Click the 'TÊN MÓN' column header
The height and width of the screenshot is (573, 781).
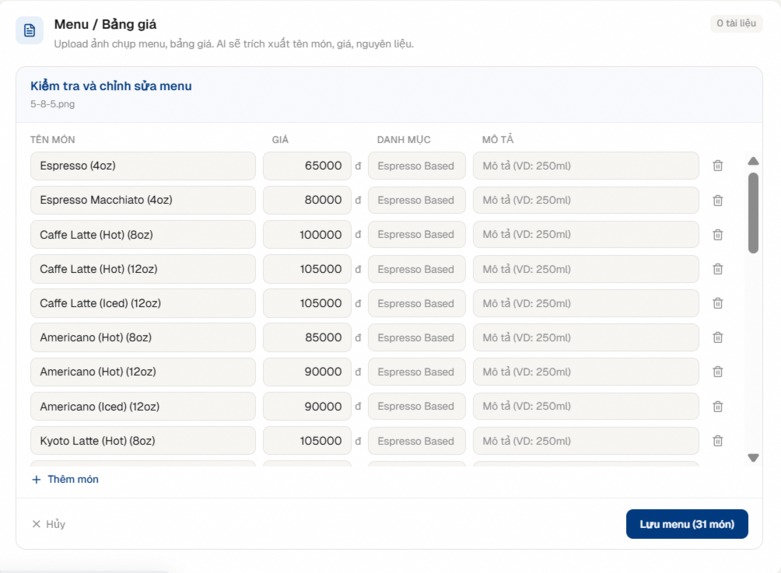52,140
